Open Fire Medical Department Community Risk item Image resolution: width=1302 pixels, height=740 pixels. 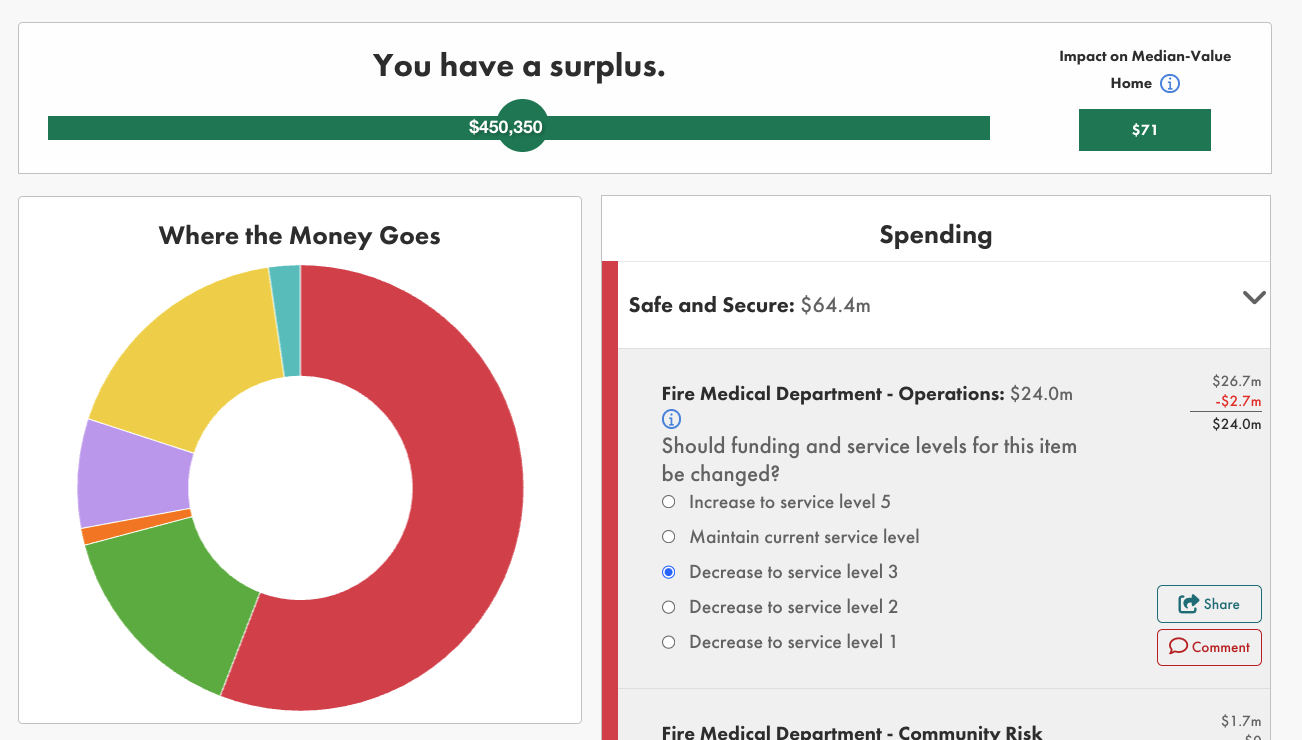point(852,732)
